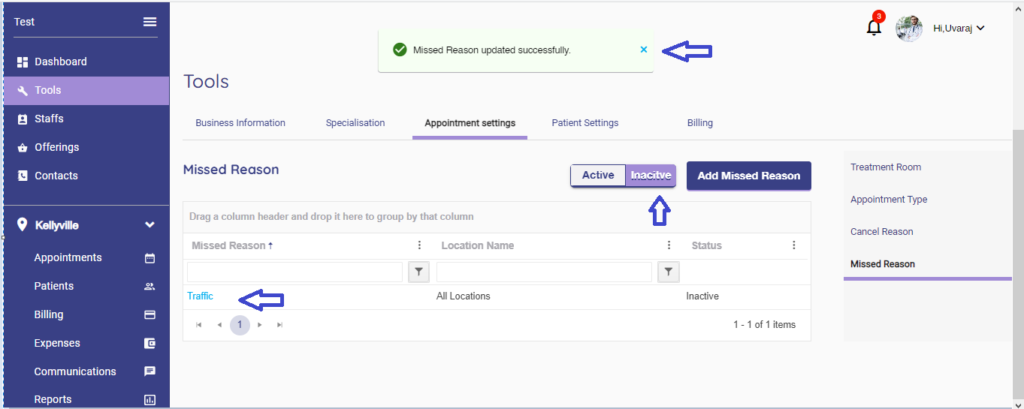
Task: Collapse the Kellyville location section
Action: [150, 225]
